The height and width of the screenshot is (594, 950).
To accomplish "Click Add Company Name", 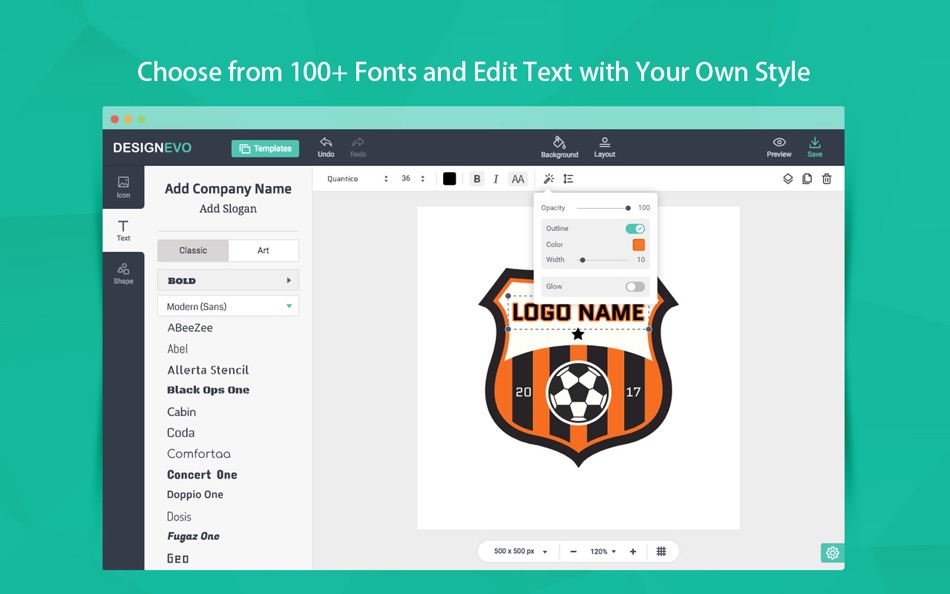I will (228, 189).
